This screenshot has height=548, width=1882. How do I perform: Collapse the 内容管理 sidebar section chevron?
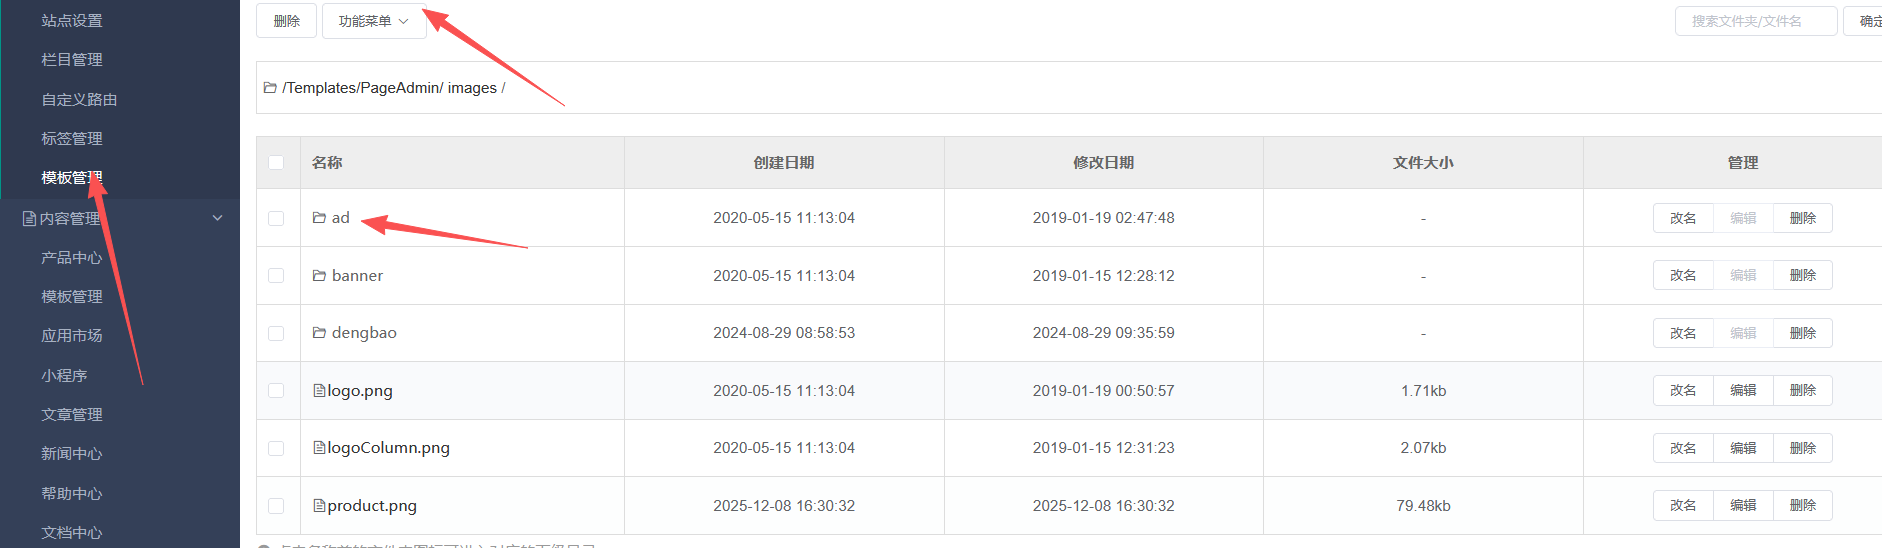coord(218,218)
